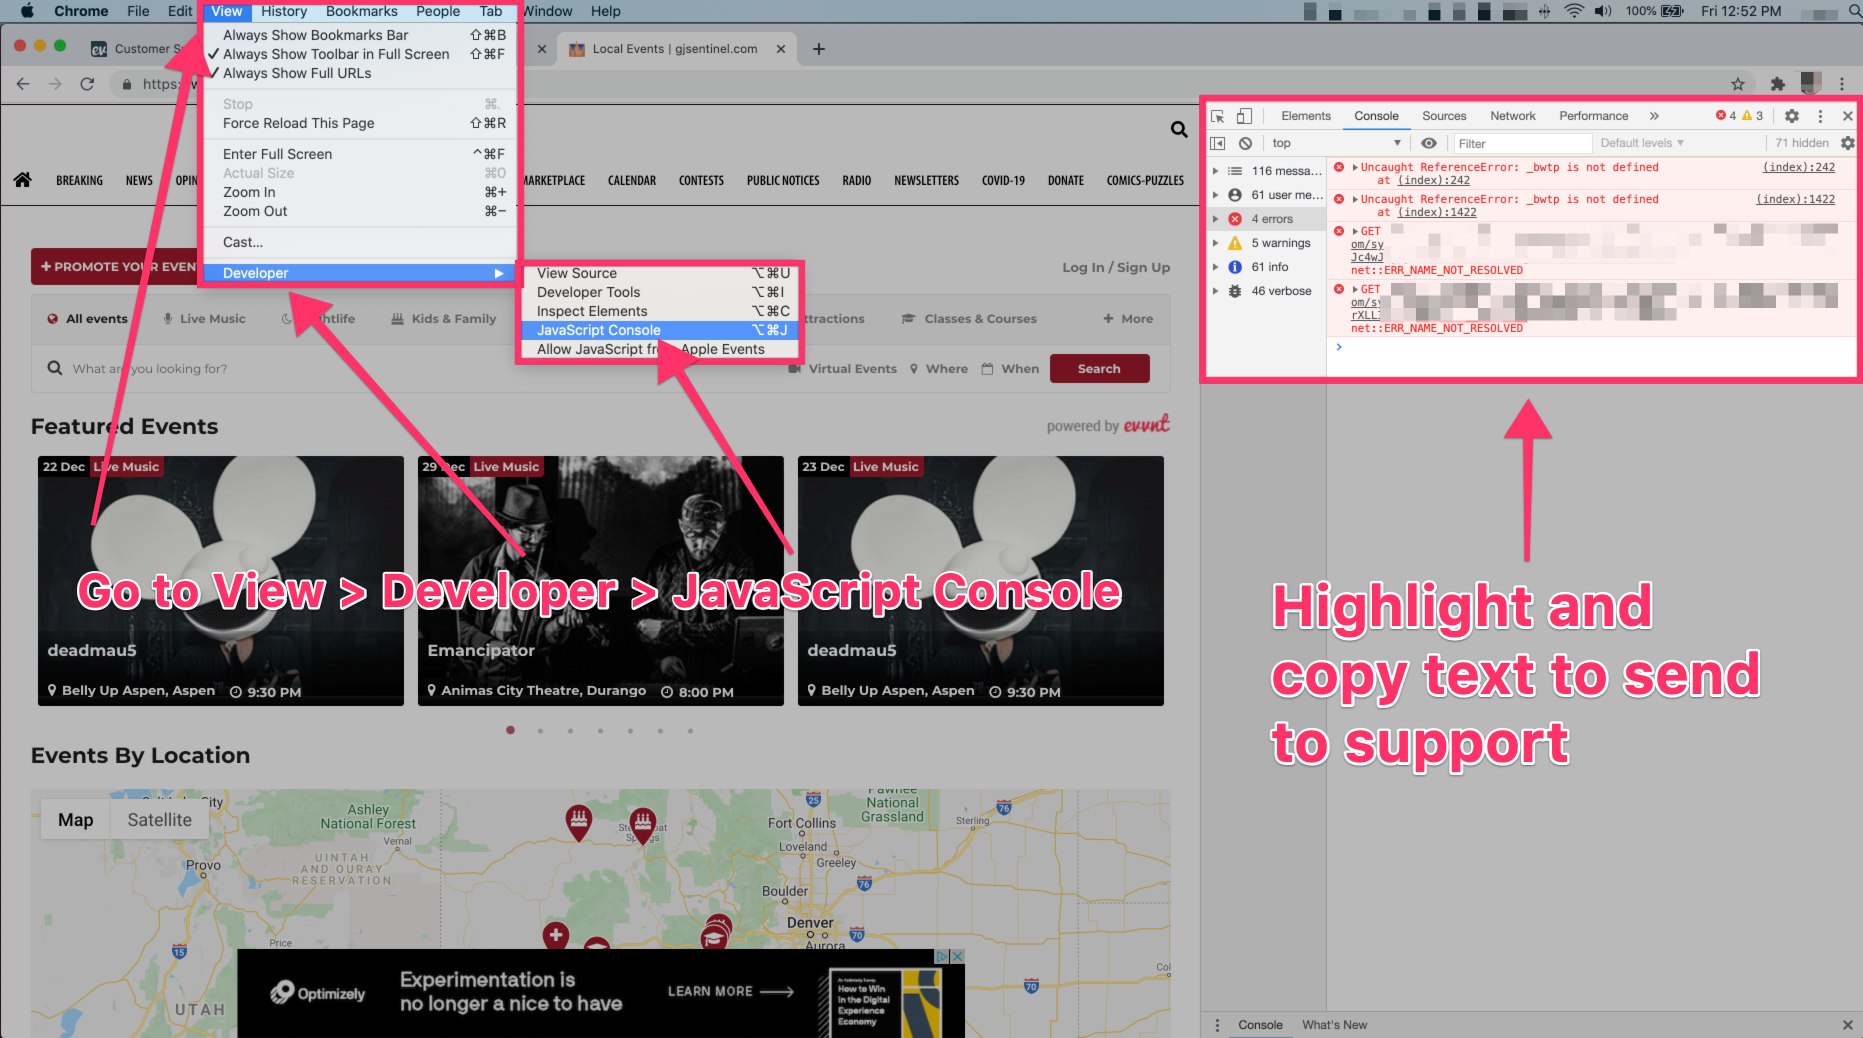Toggle the live expression eye icon
The width and height of the screenshot is (1863, 1038).
[1429, 143]
